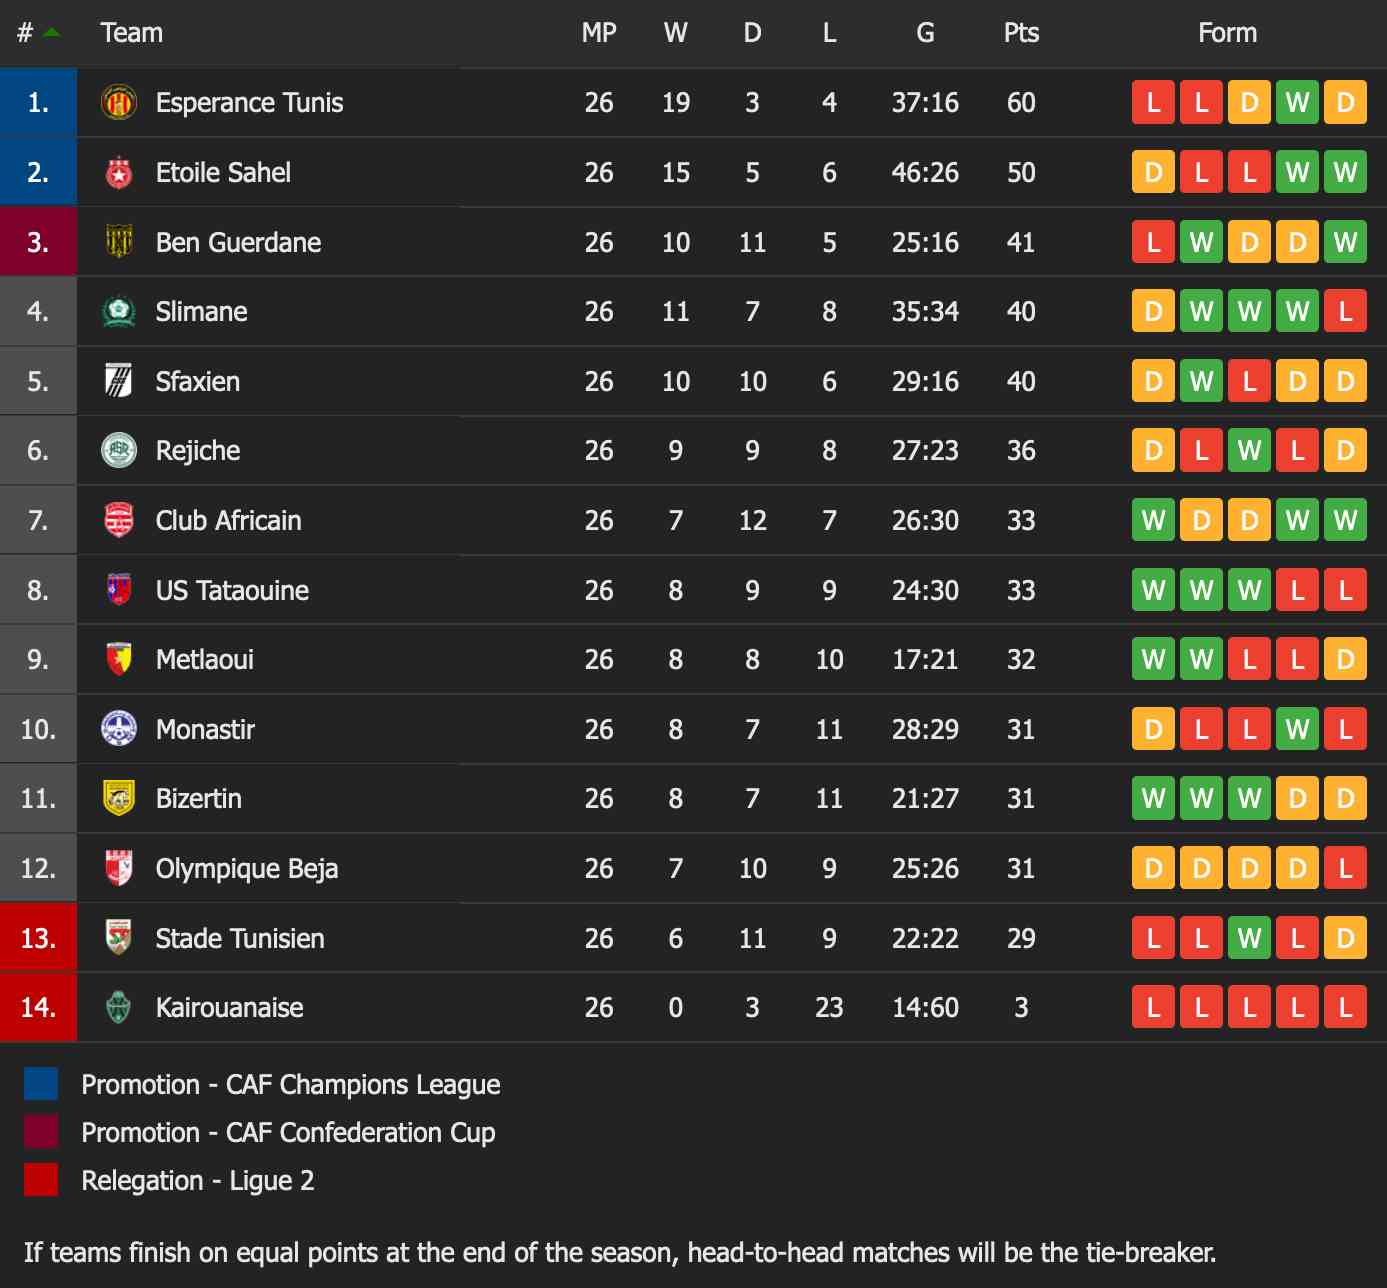Open the Stade Tunisien team link
Viewport: 1387px width, 1288px height.
point(240,938)
